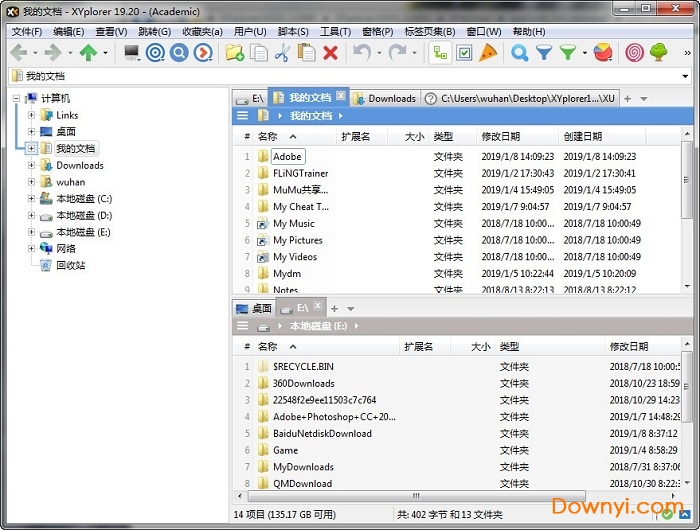
Task: Open the forward history dropdown arrow
Action: click(x=70, y=53)
